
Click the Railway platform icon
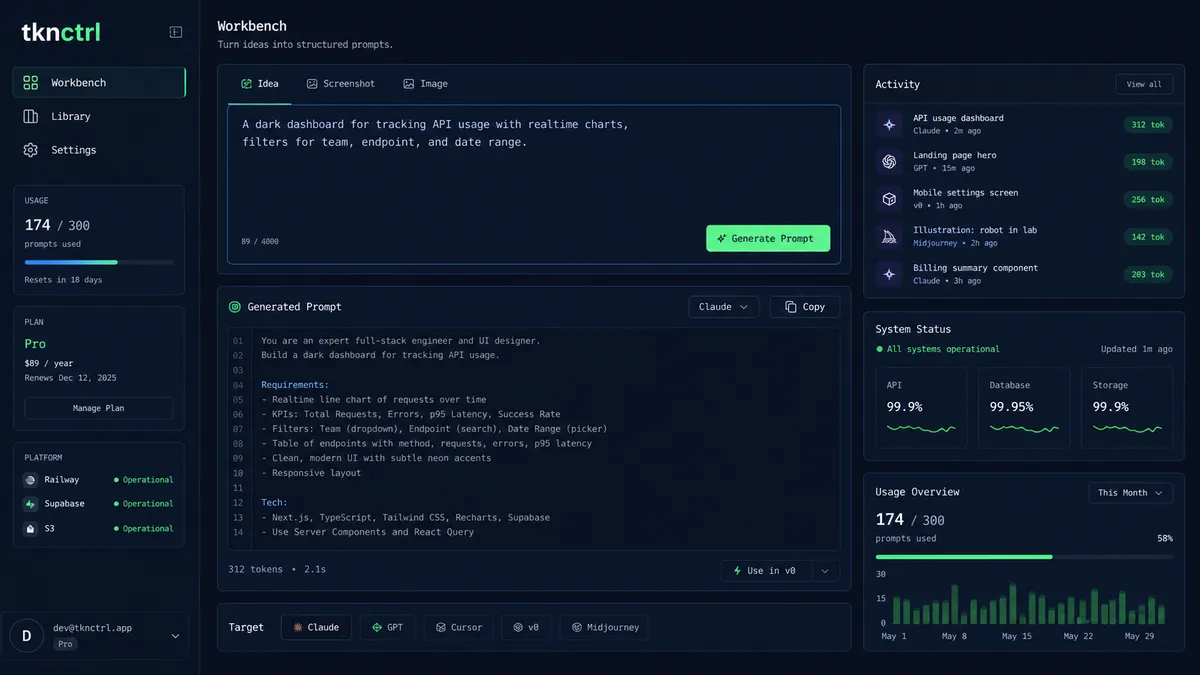[x=31, y=480]
